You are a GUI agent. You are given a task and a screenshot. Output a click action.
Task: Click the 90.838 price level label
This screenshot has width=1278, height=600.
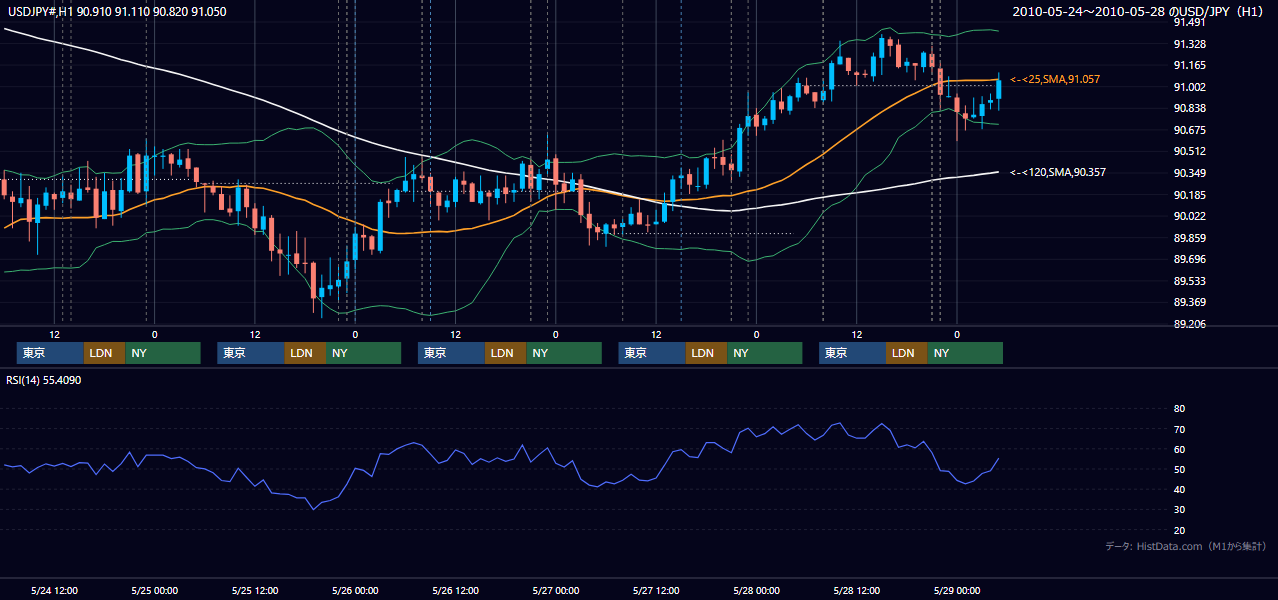[1190, 109]
